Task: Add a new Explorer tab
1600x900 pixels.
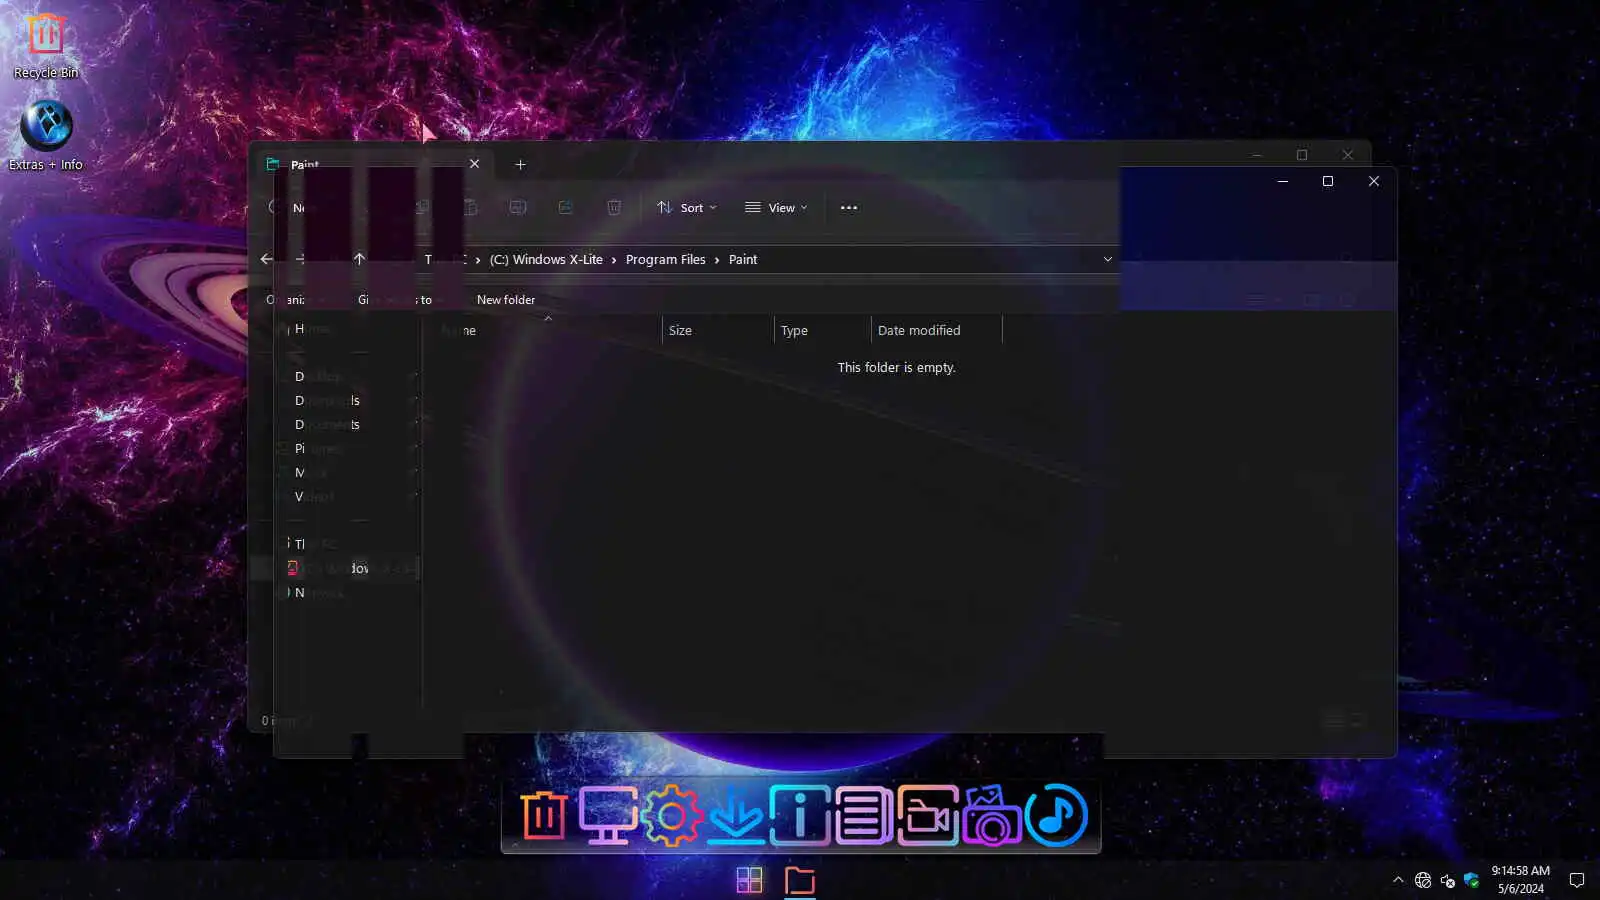Action: (x=520, y=164)
